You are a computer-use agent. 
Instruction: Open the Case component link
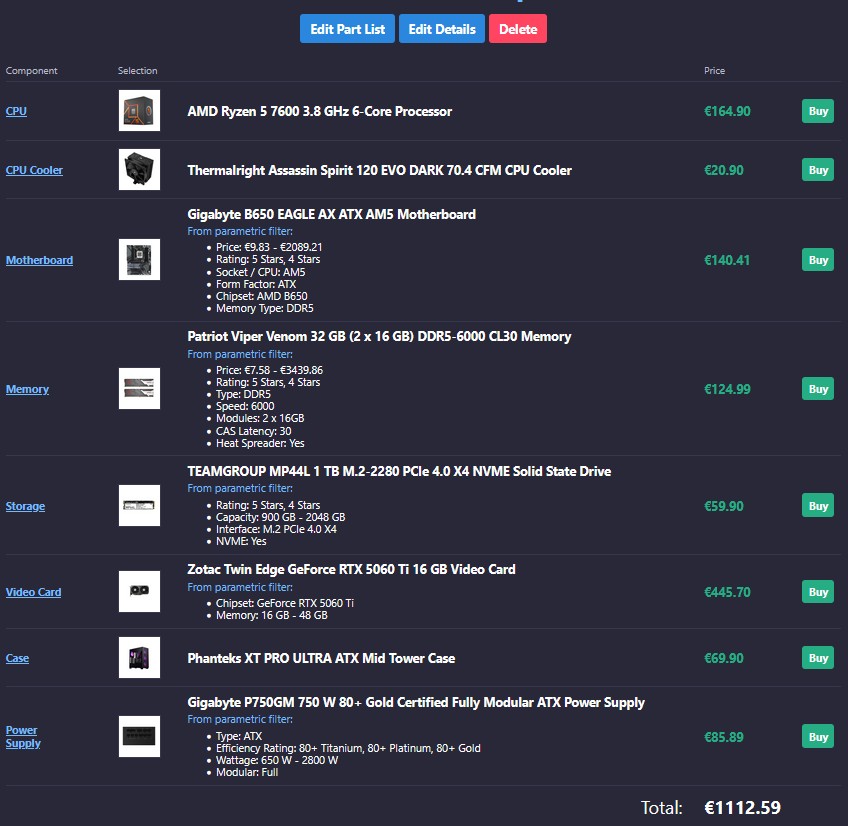(x=17, y=658)
